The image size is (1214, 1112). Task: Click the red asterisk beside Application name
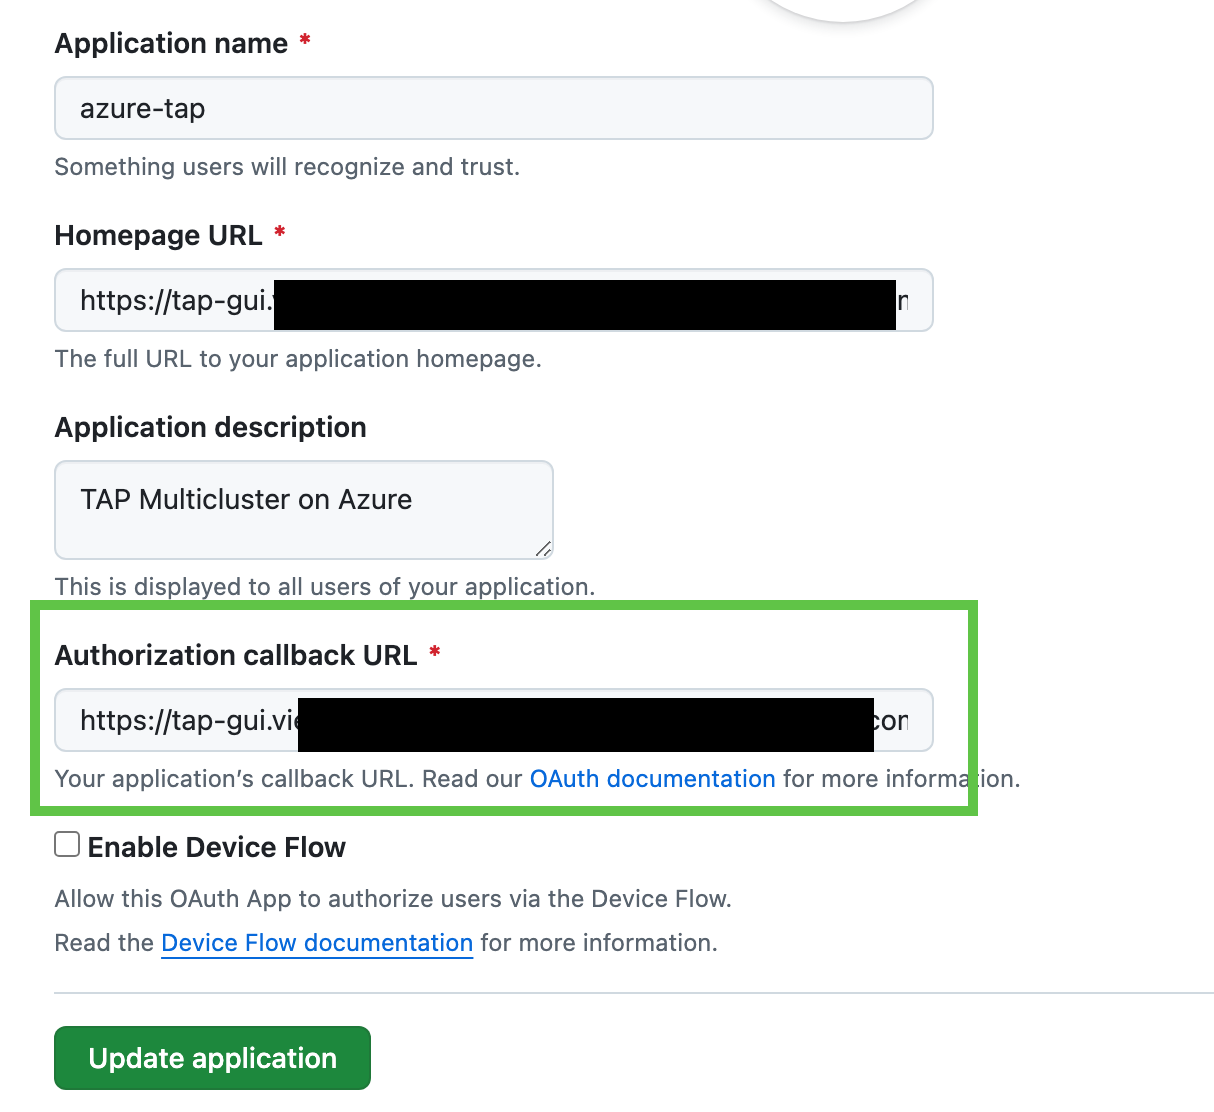pos(305,41)
